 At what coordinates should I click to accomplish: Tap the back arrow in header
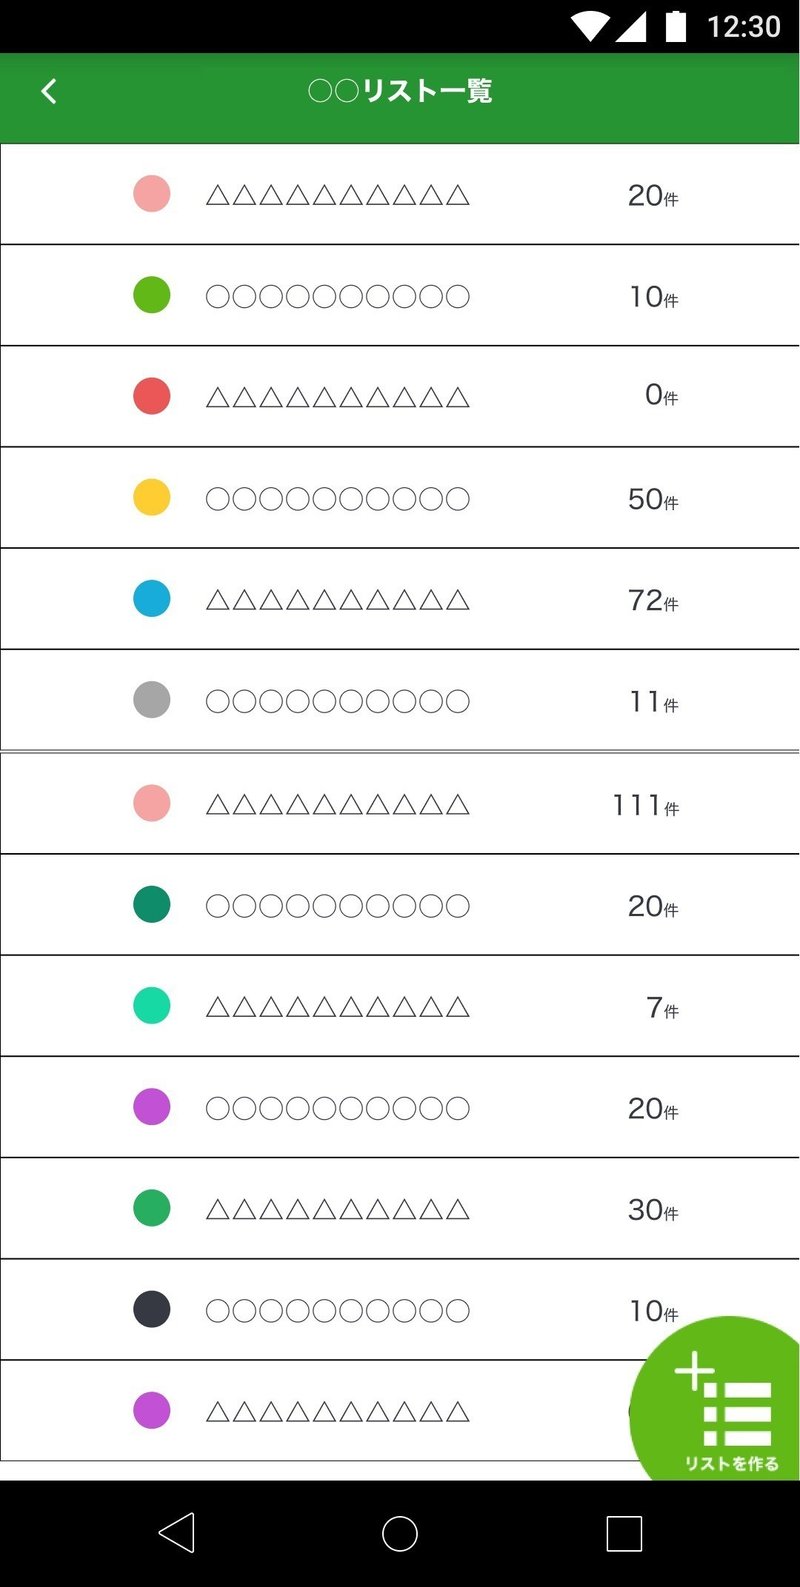(x=49, y=92)
